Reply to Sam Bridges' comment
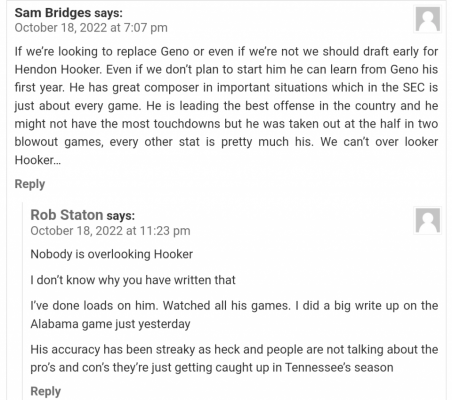The image size is (452, 400). [x=30, y=184]
